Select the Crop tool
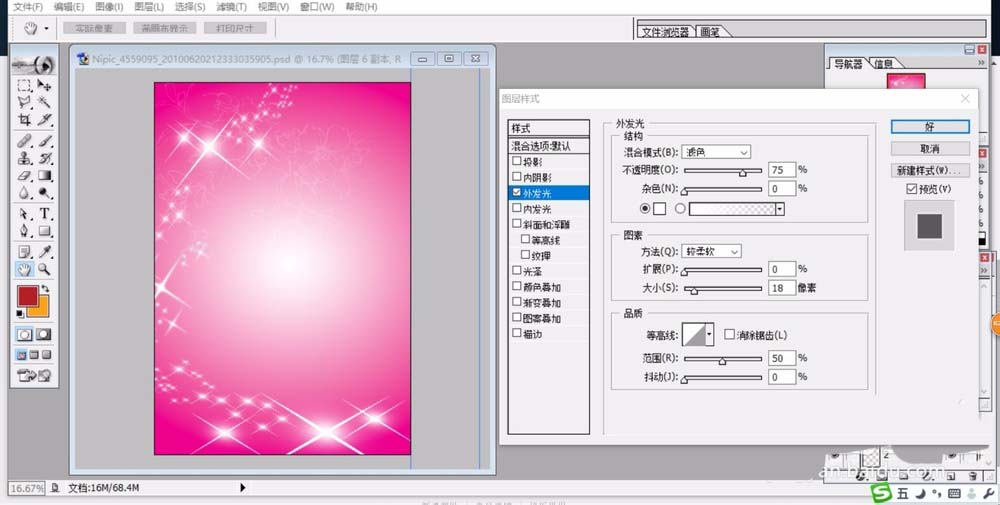This screenshot has width=1000, height=505. pos(24,119)
